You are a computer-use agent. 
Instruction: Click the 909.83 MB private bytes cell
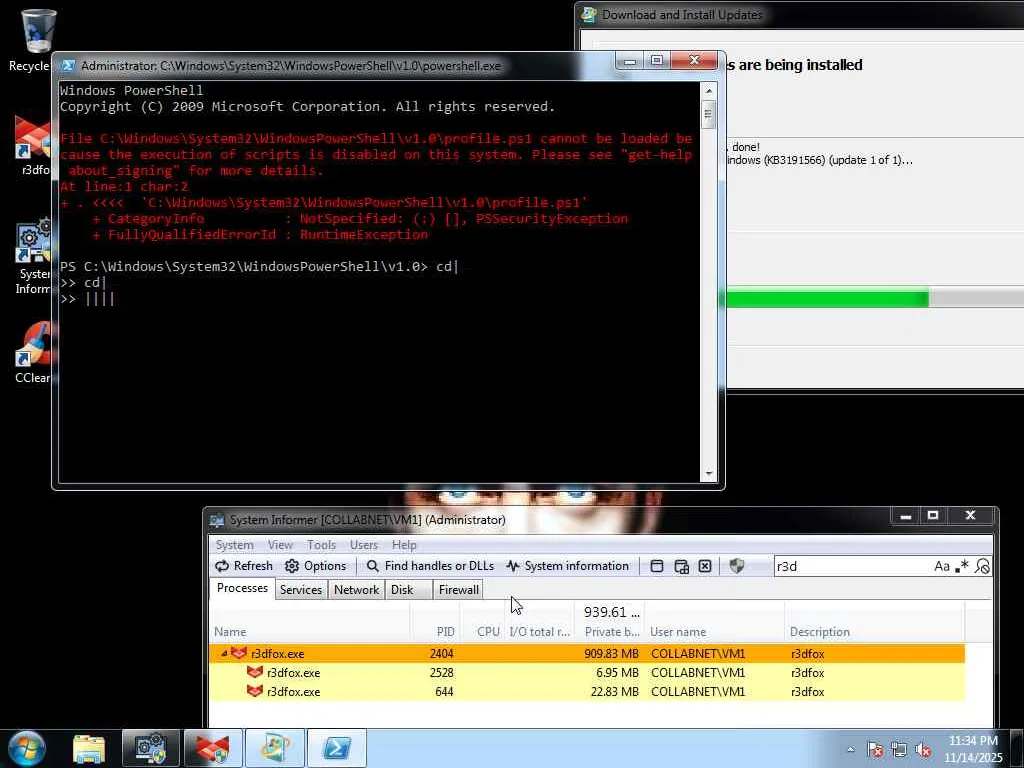point(611,654)
